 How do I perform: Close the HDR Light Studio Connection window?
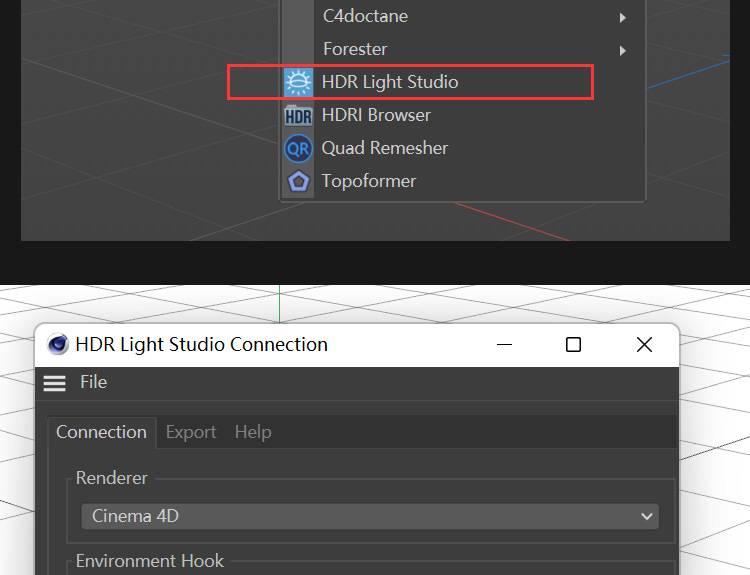tap(644, 344)
